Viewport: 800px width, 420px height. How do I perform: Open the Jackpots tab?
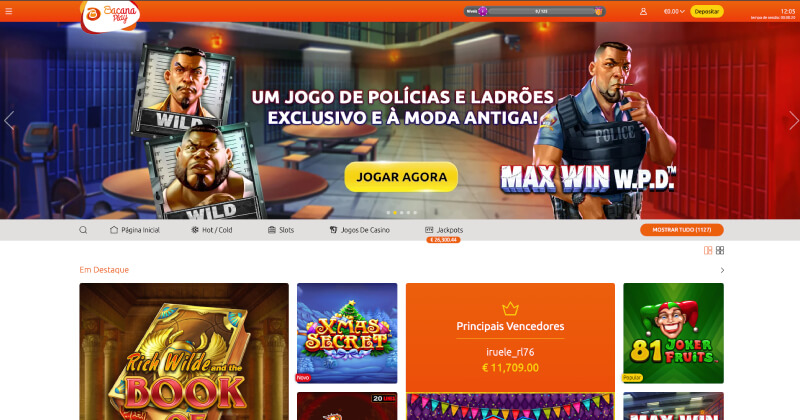pyautogui.click(x=444, y=230)
